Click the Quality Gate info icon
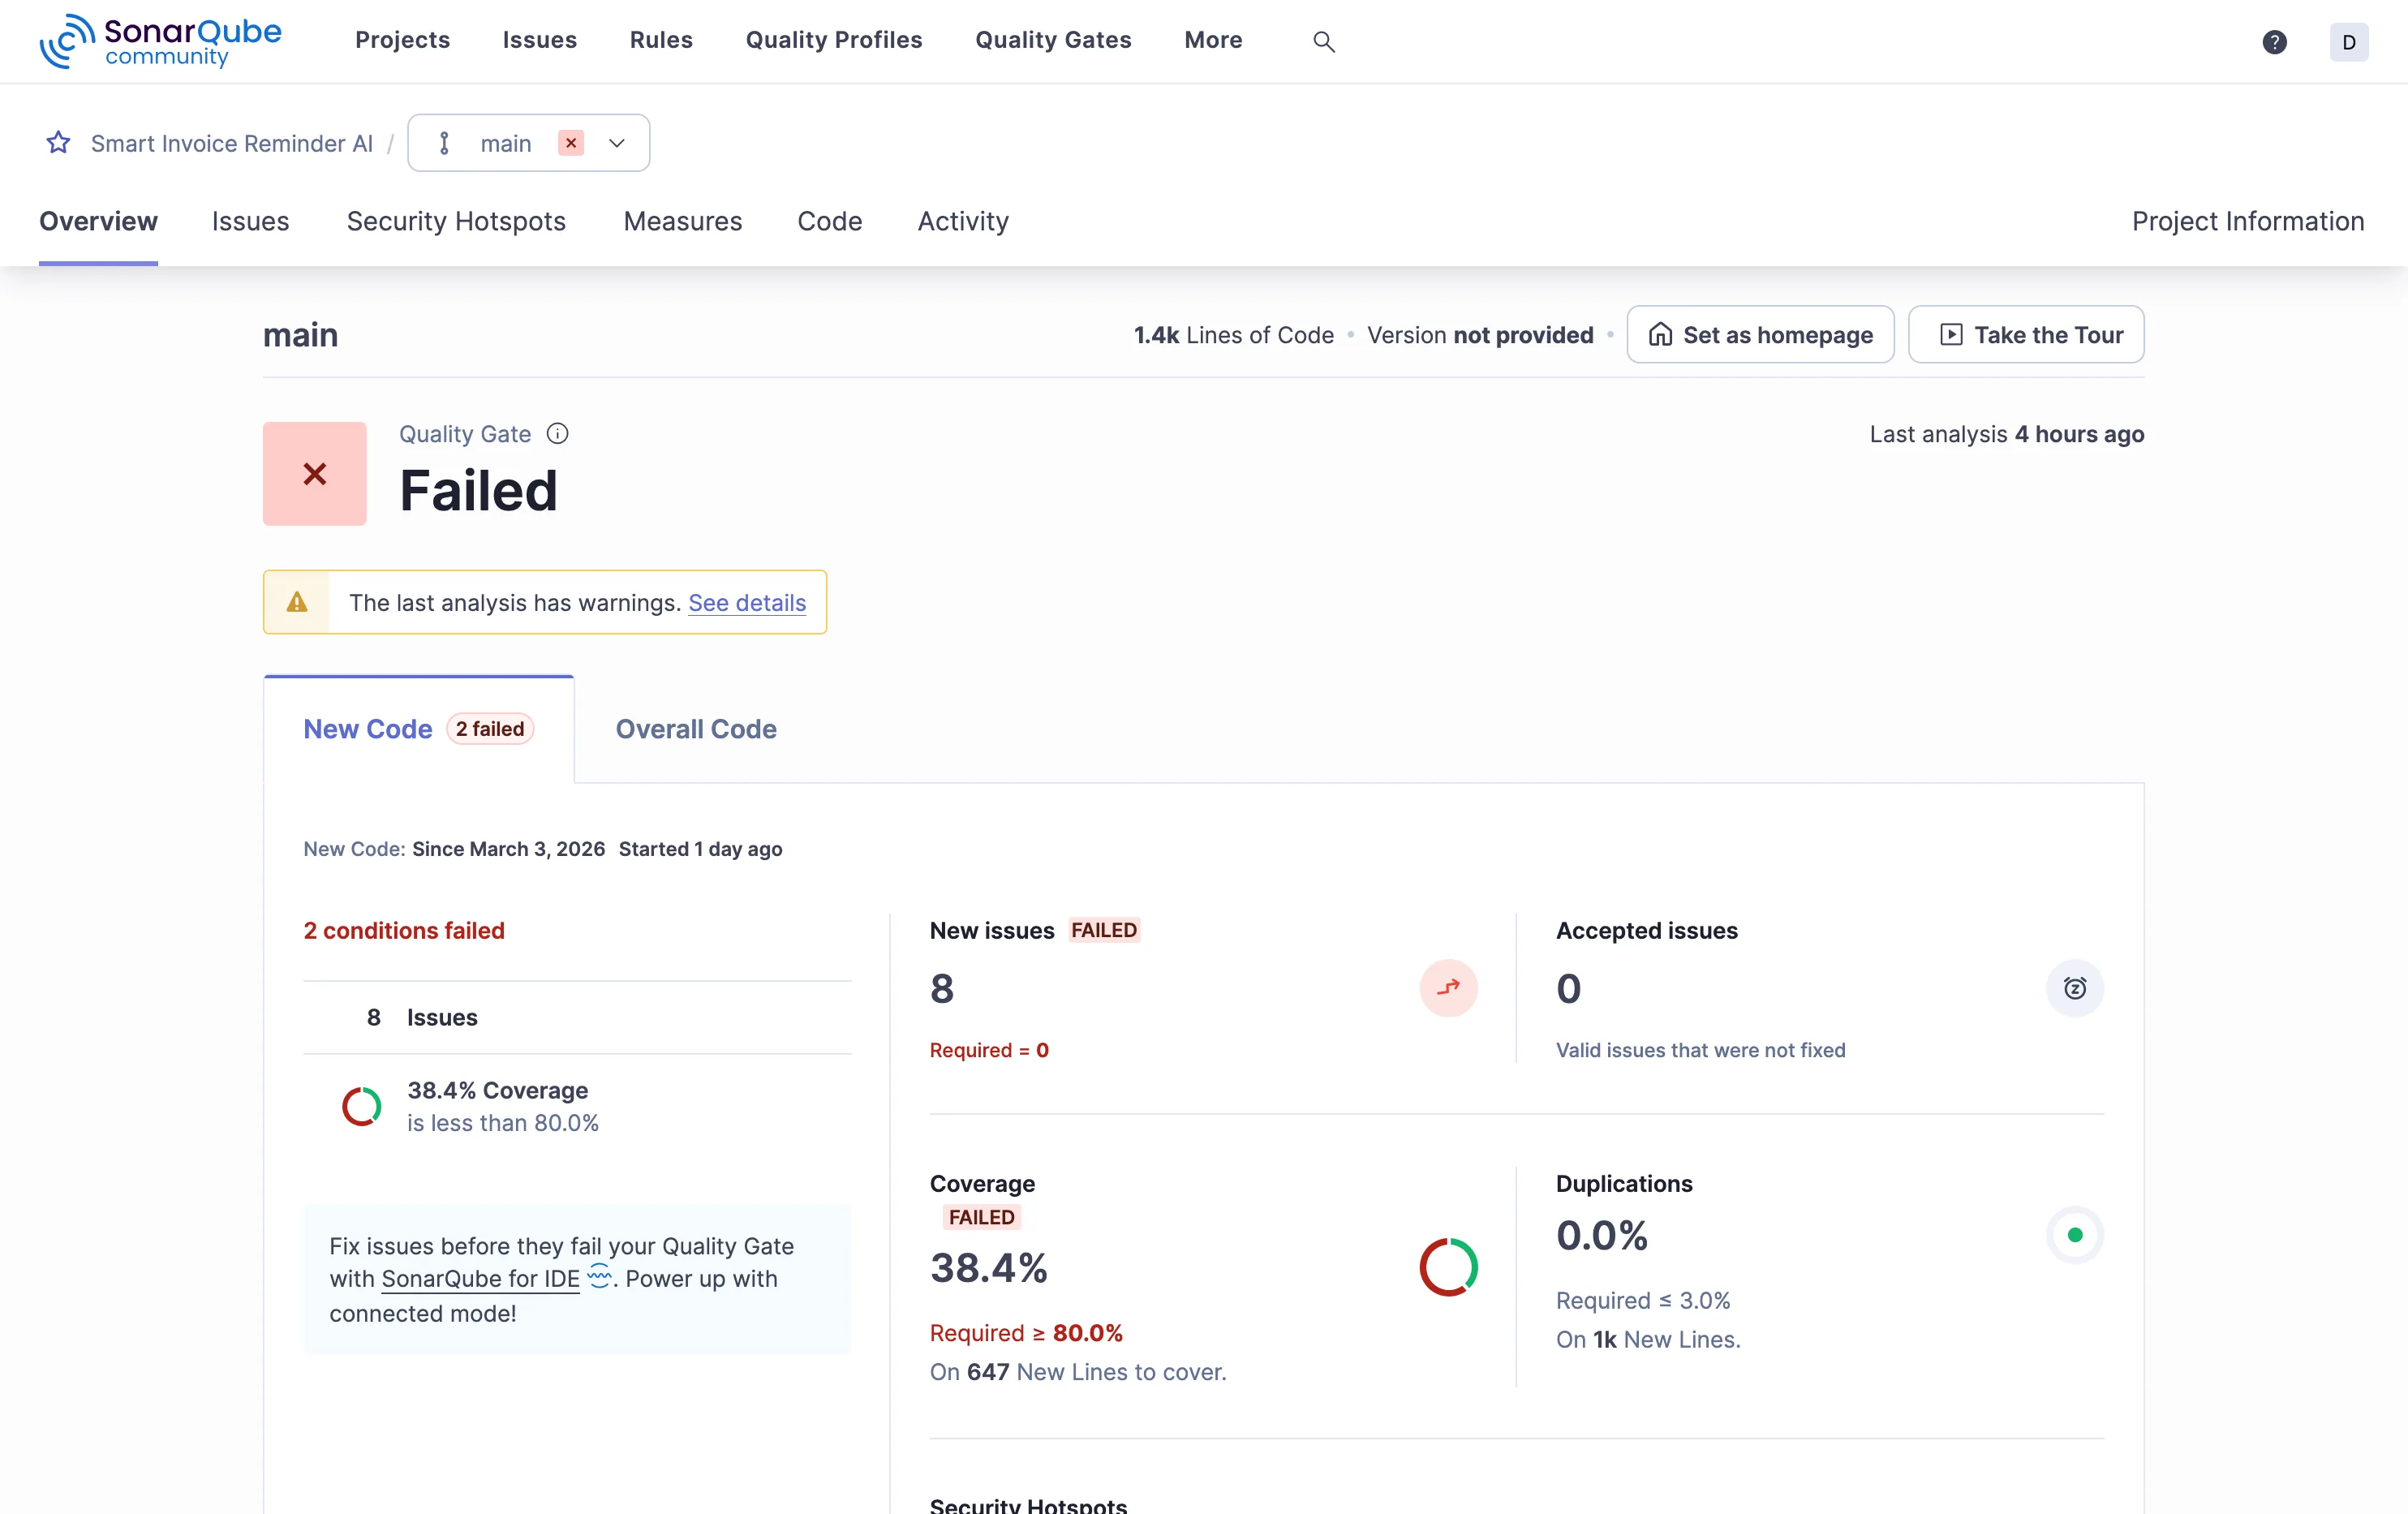This screenshot has width=2408, height=1514. [x=557, y=433]
